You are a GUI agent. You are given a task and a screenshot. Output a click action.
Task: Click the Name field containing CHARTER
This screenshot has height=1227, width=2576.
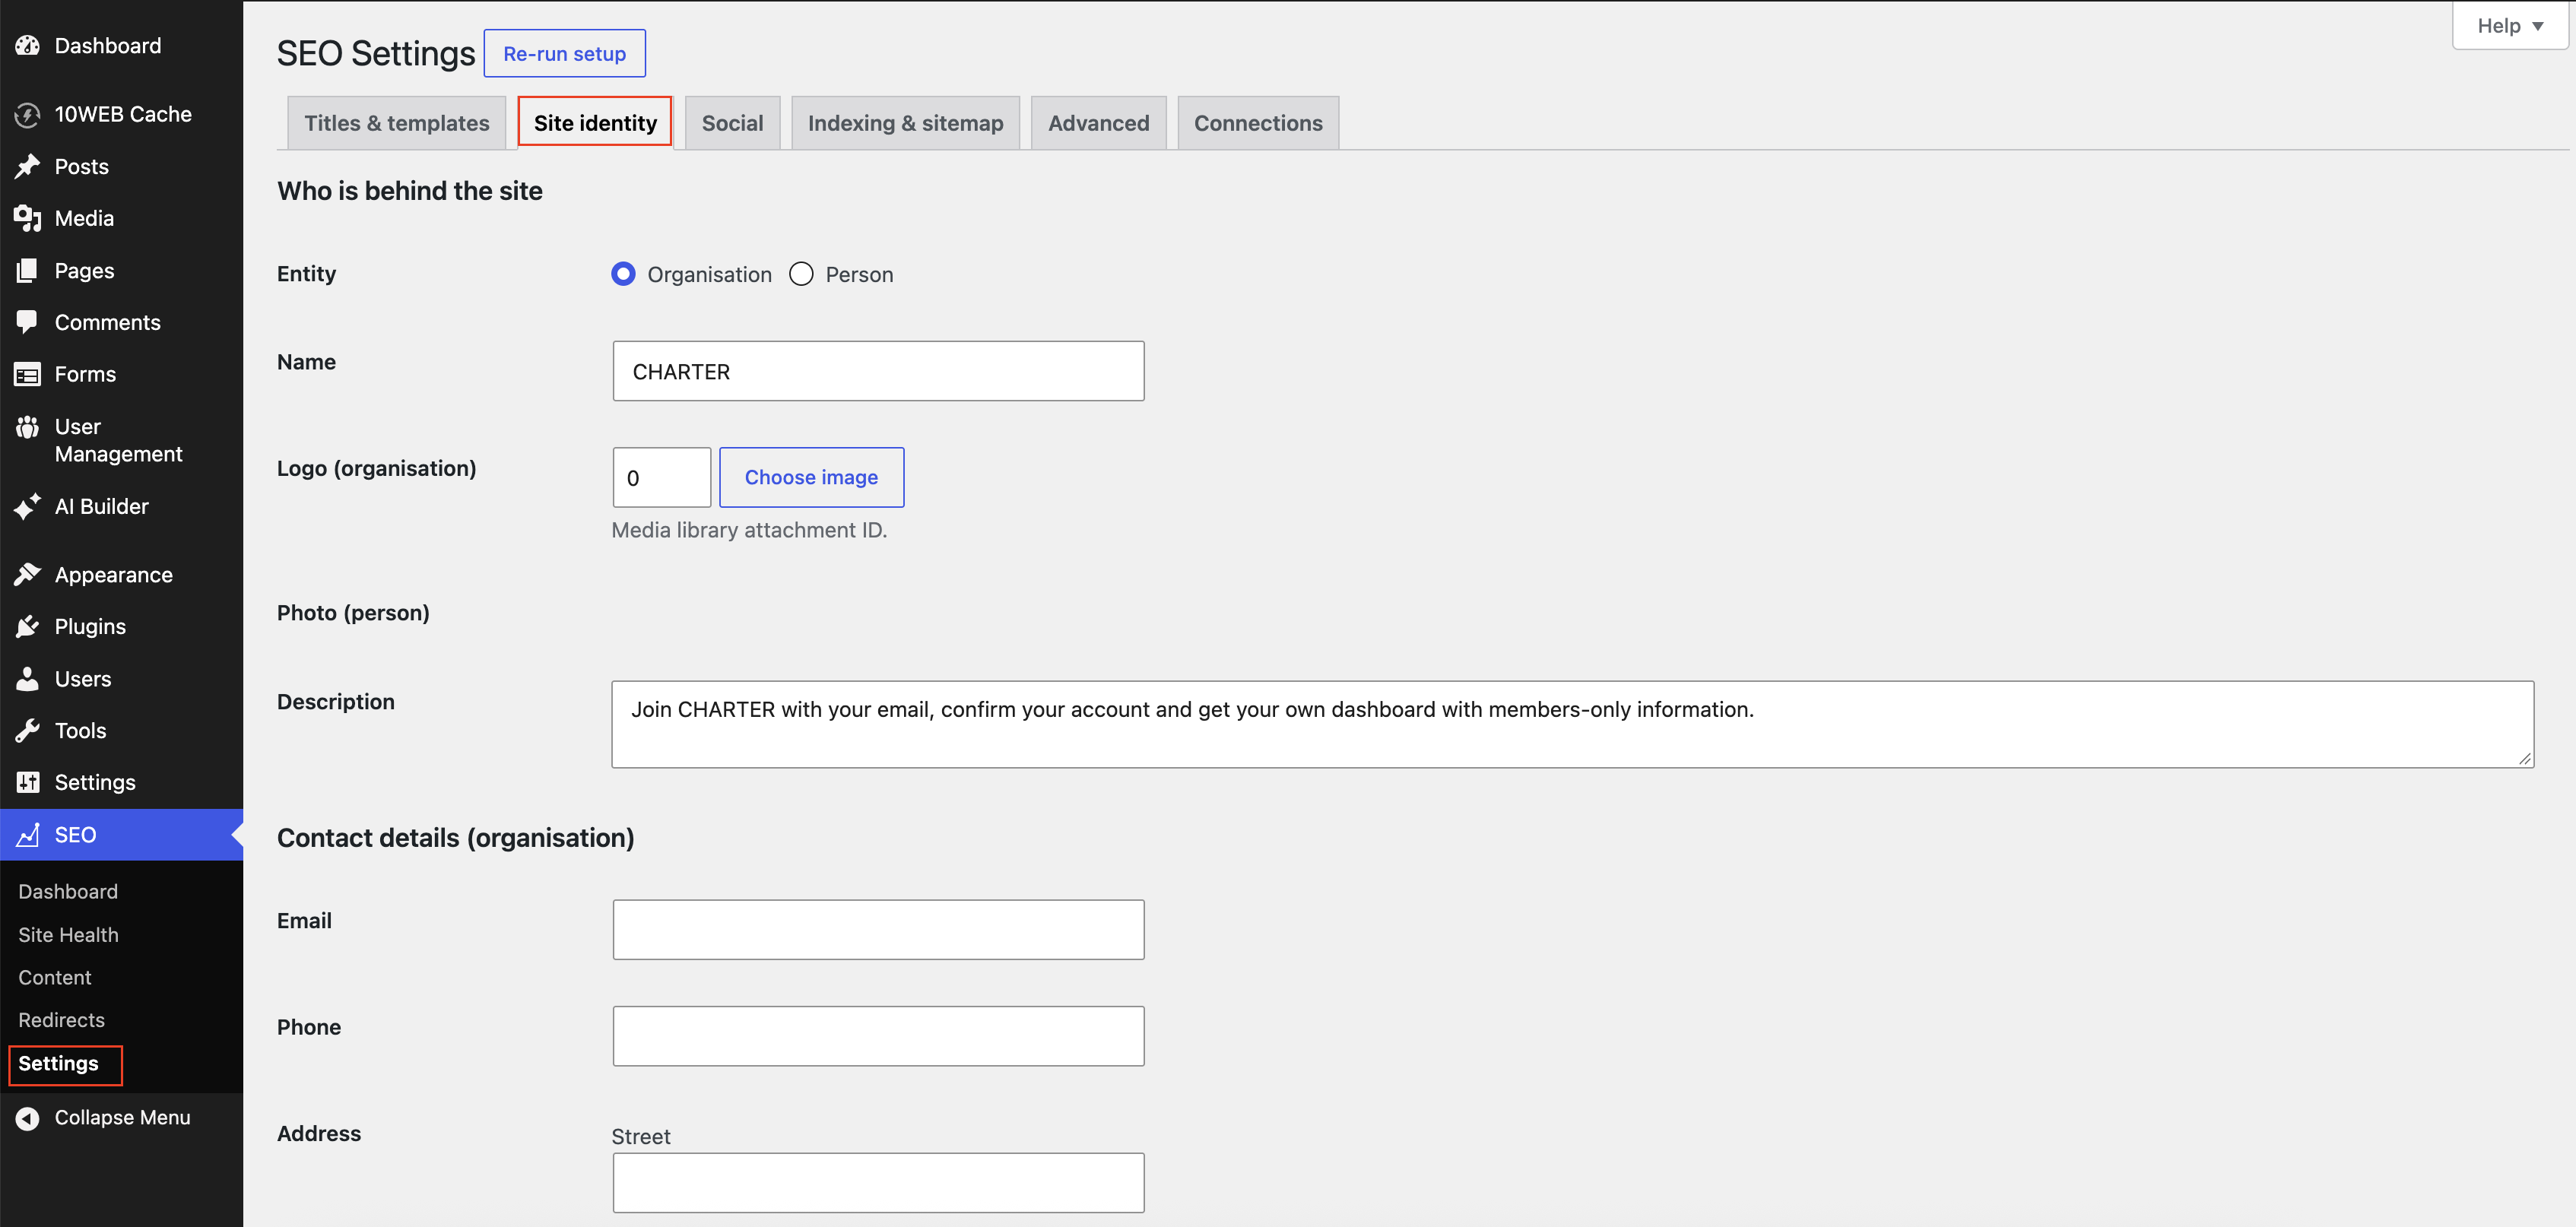click(x=878, y=371)
